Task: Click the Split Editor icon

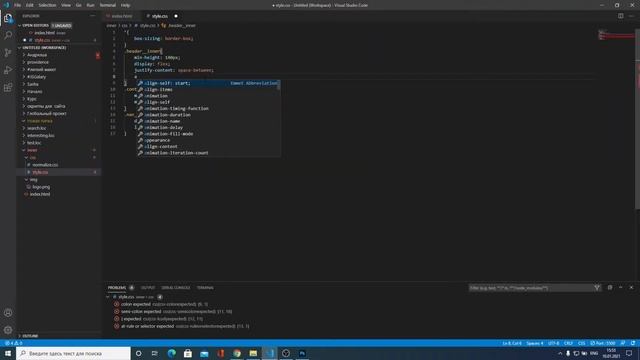Action: click(620, 16)
